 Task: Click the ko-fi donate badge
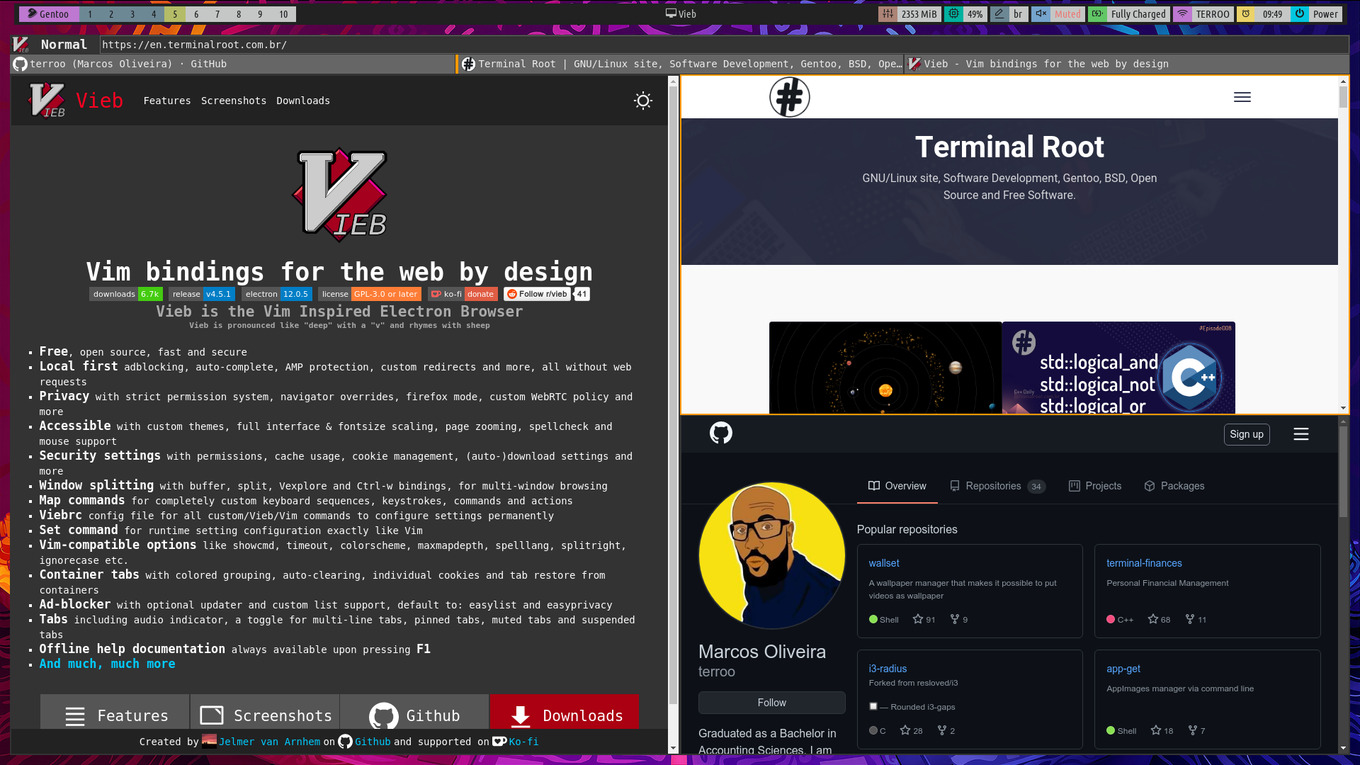[463, 294]
